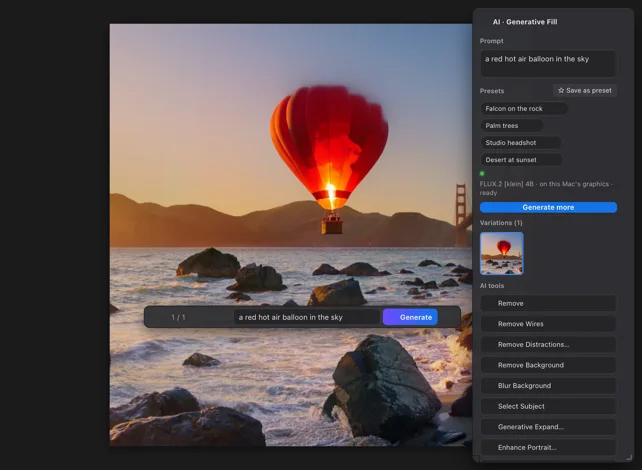
Task: Click the Variations (1) heading
Action: pyautogui.click(x=501, y=223)
